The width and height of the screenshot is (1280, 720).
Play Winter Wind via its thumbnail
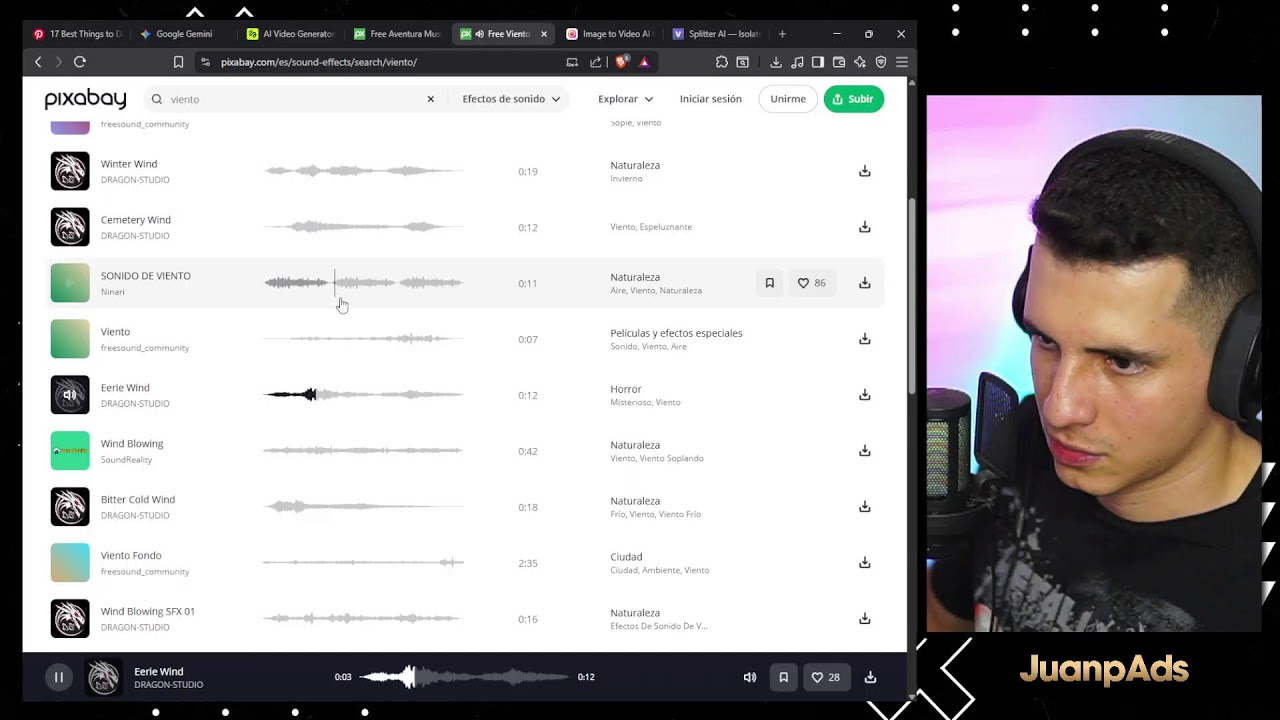(x=70, y=171)
